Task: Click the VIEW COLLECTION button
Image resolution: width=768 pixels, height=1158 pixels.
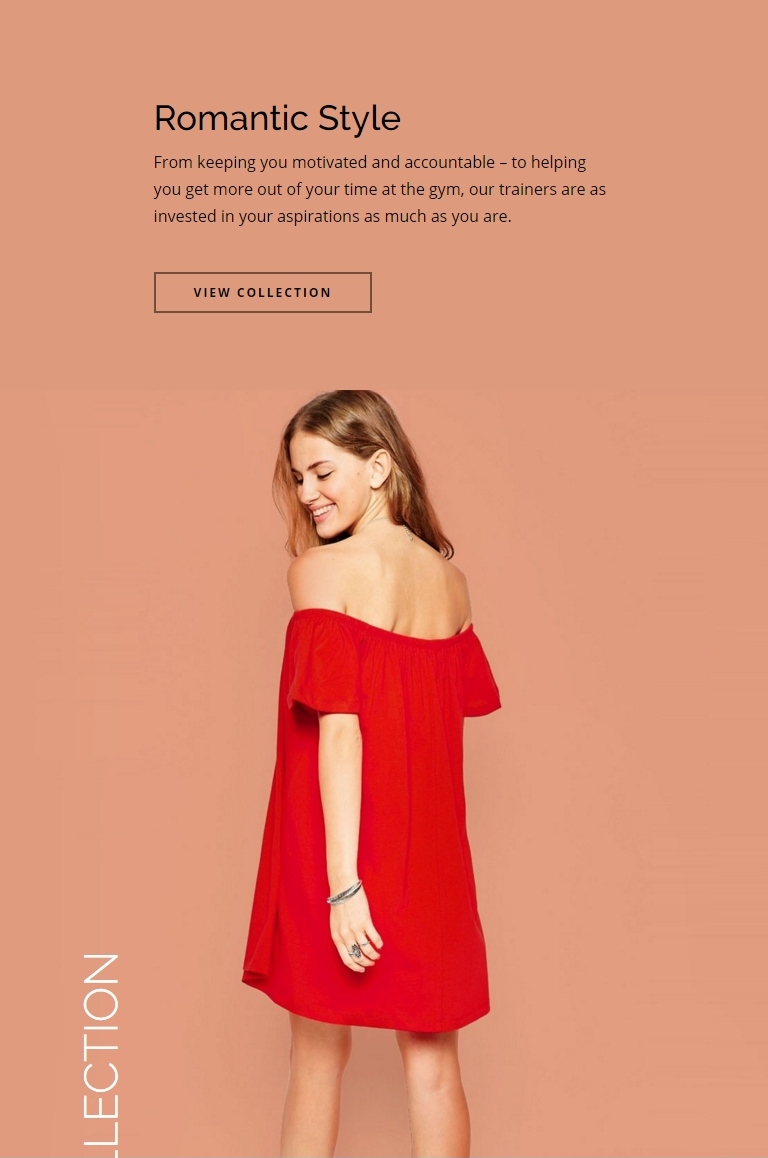Action: pos(262,292)
